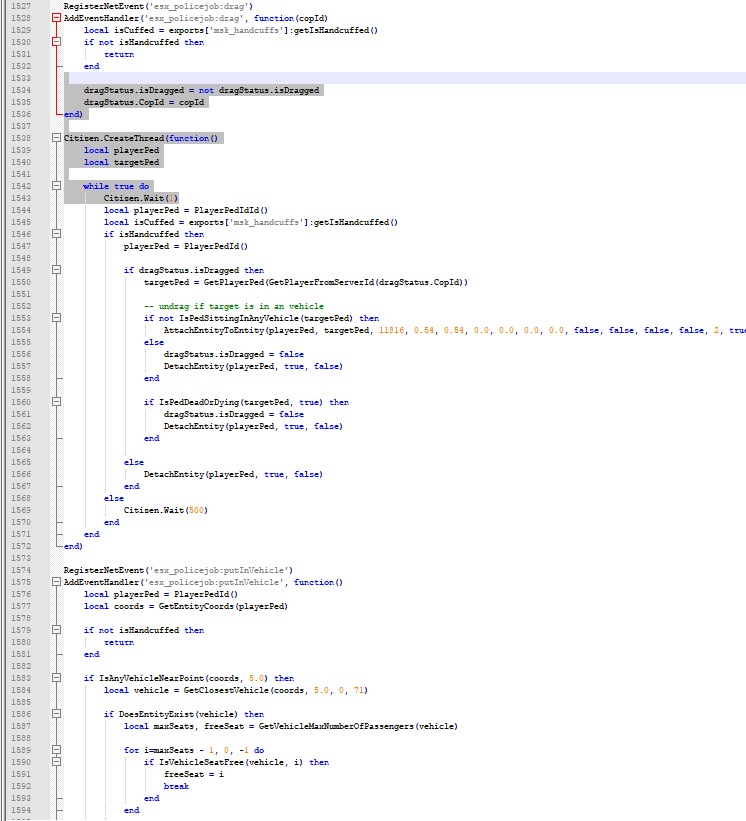
Task: Collapse the IsVehicleSeatFree if block
Action: click(x=56, y=763)
